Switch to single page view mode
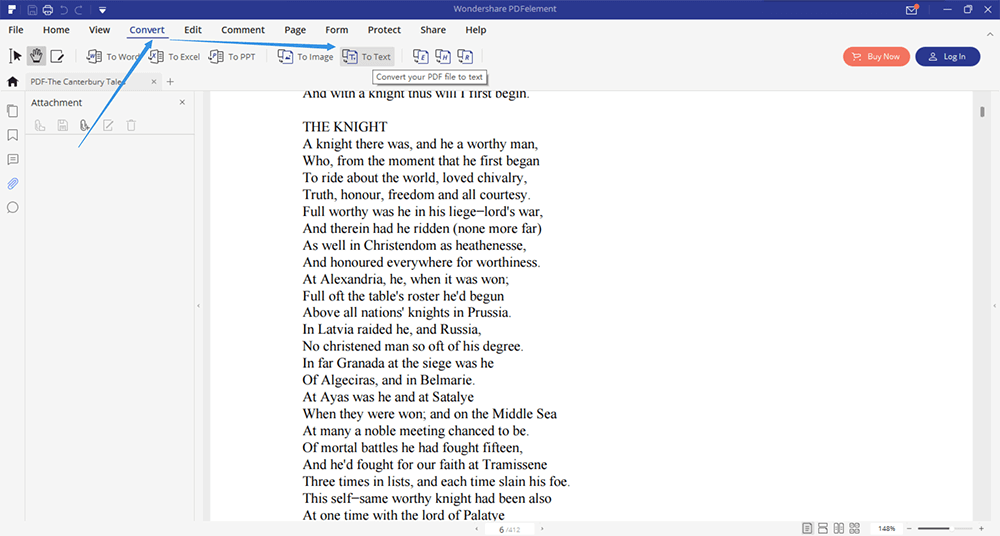The height and width of the screenshot is (536, 1000). (806, 528)
